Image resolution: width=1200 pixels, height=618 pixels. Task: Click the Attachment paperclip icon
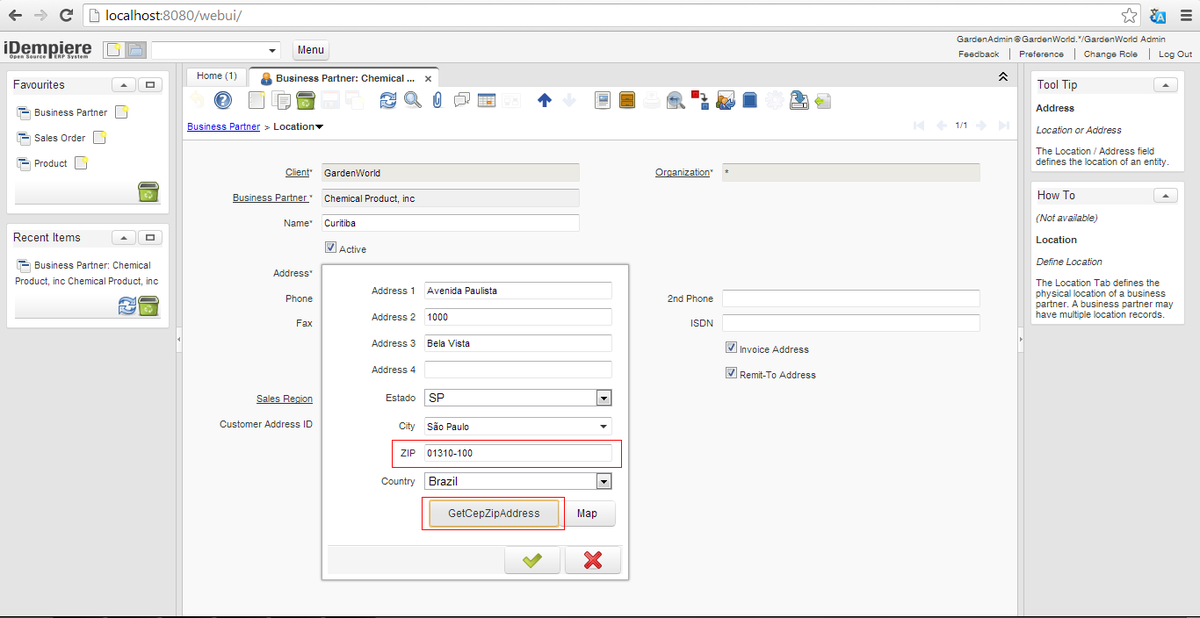[x=437, y=100]
